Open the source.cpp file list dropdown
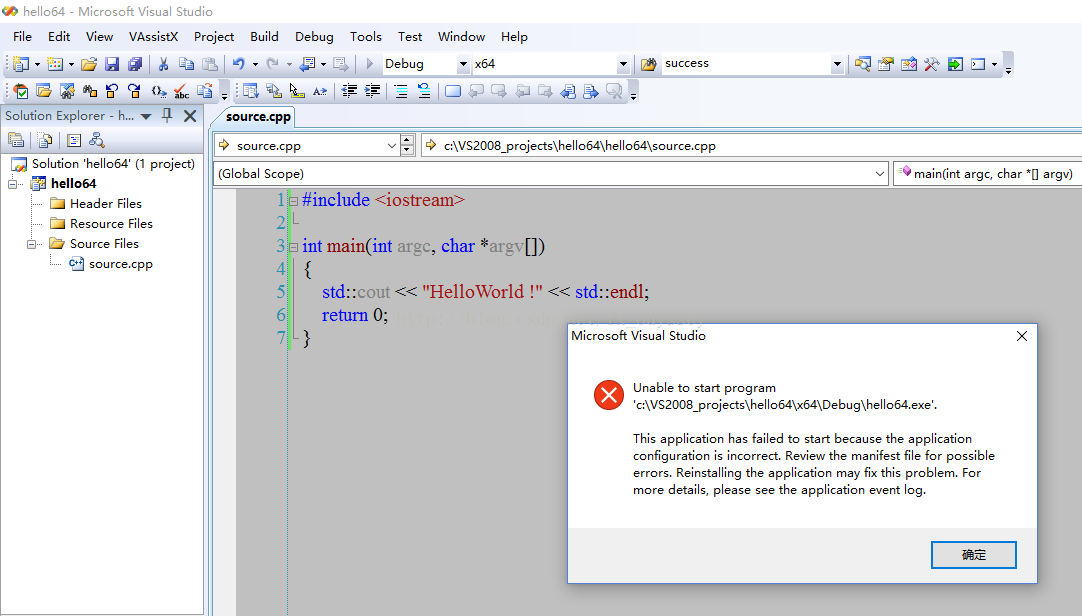This screenshot has width=1082, height=616. [391, 146]
